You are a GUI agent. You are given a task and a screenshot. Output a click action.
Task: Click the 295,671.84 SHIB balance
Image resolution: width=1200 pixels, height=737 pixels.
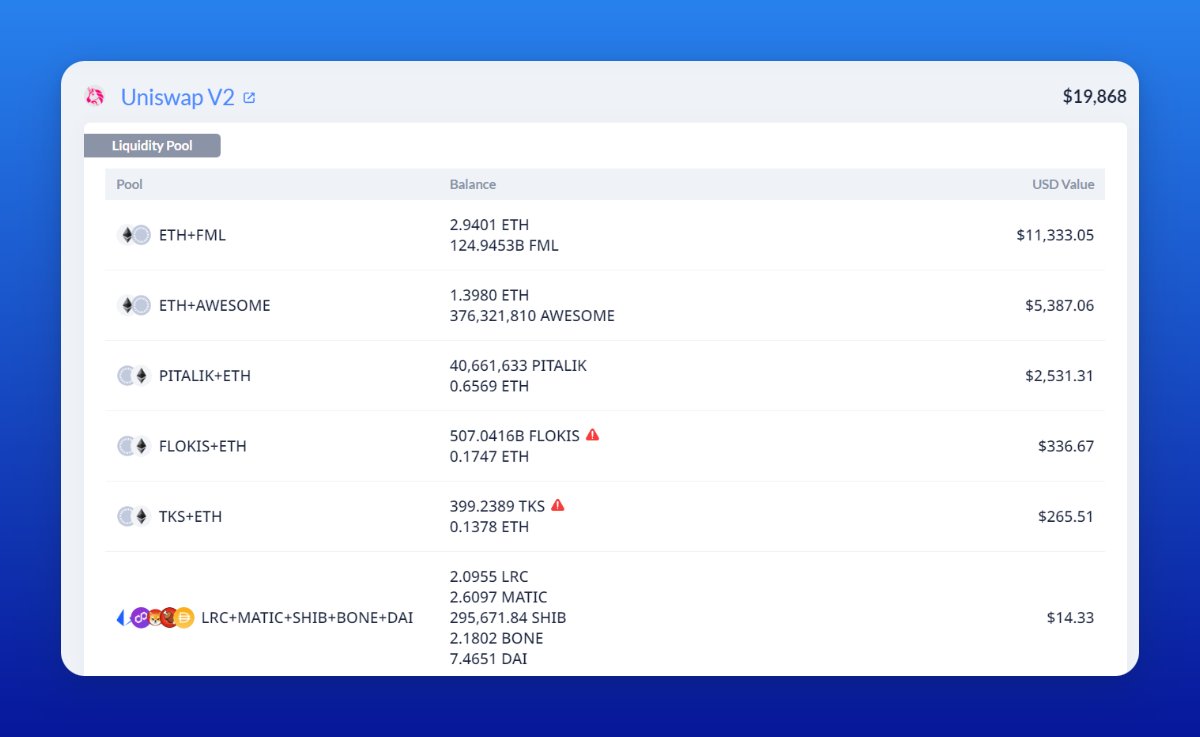[x=507, y=618]
